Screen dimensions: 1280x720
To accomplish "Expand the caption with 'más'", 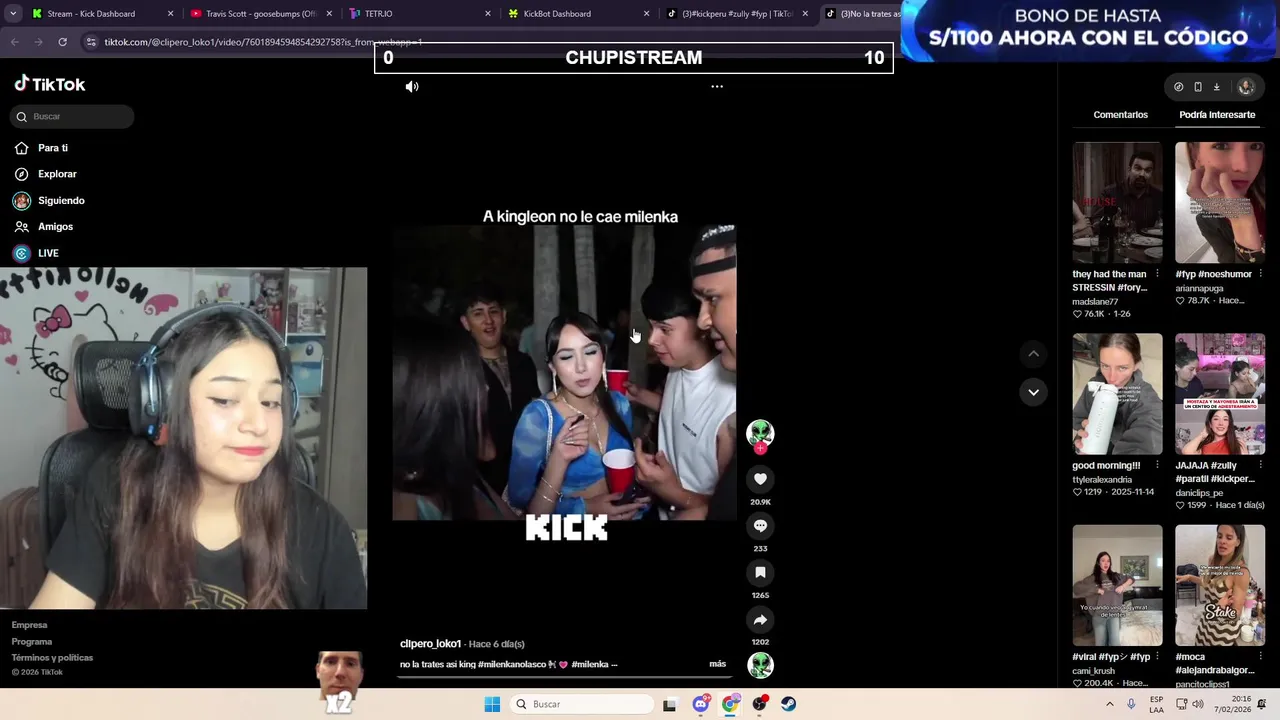I will coord(717,664).
